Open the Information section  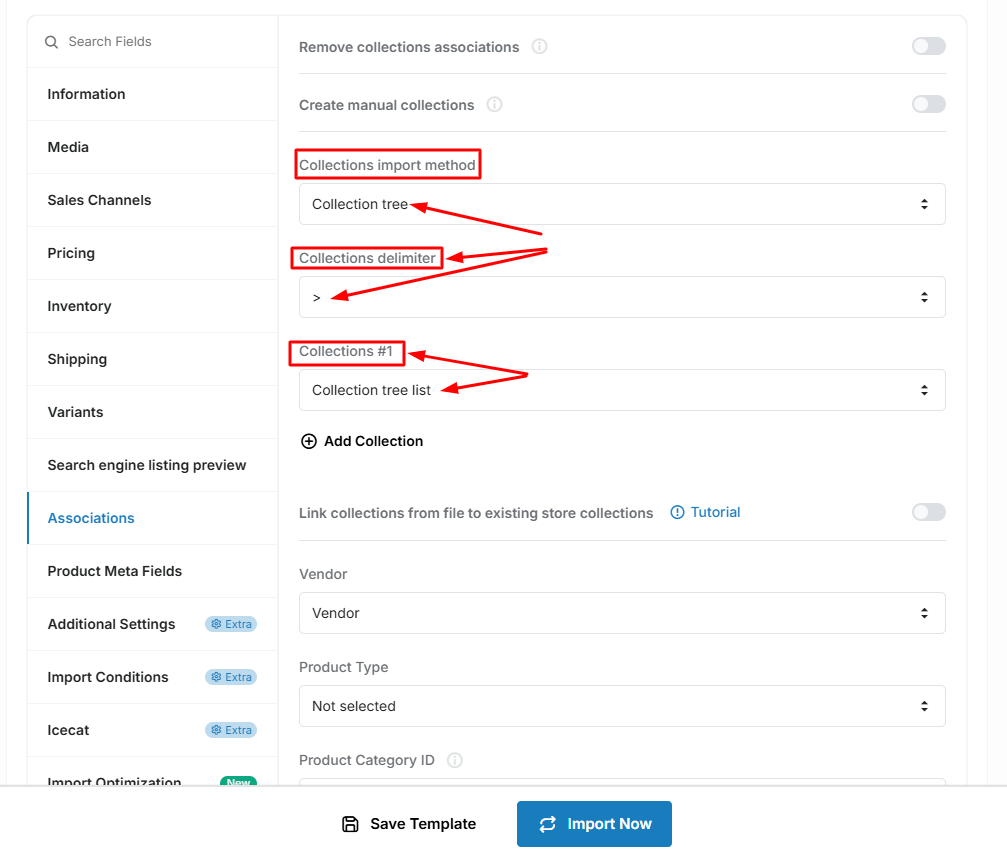pos(152,94)
